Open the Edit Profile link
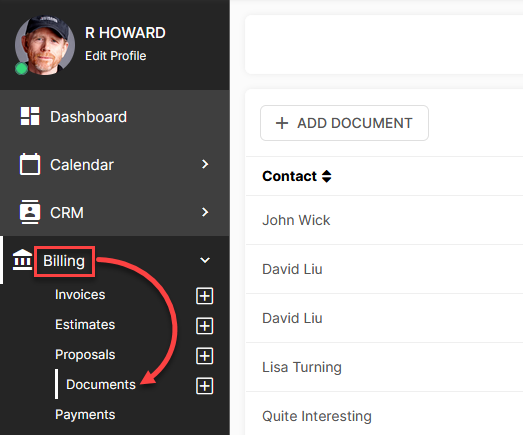The image size is (523, 435). point(115,56)
